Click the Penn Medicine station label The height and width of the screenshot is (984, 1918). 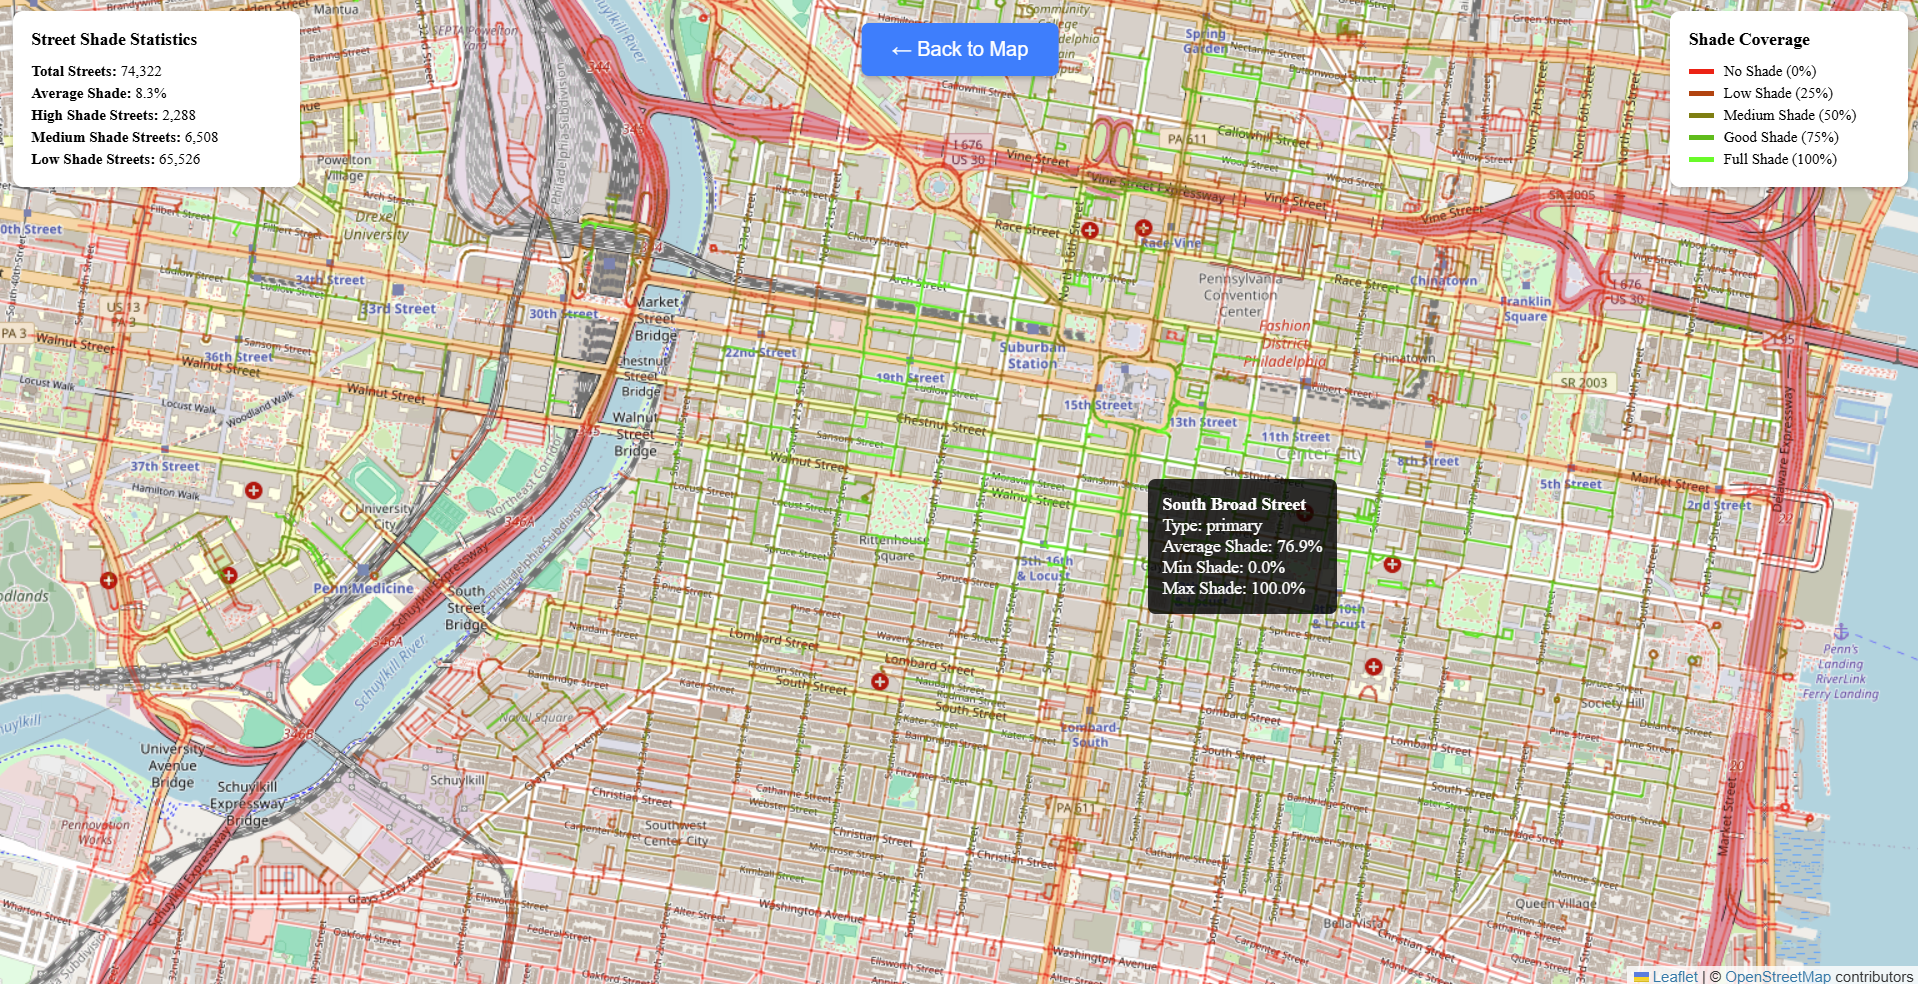click(363, 588)
